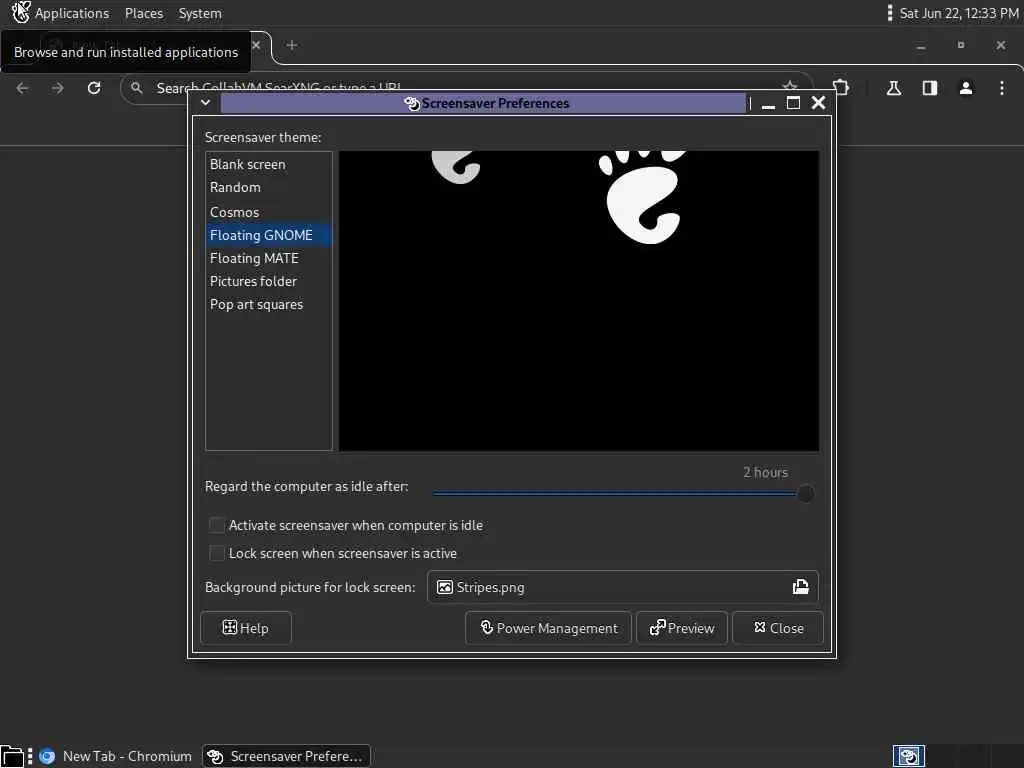
Task: Open the window menu chevron in titlebar
Action: point(205,103)
